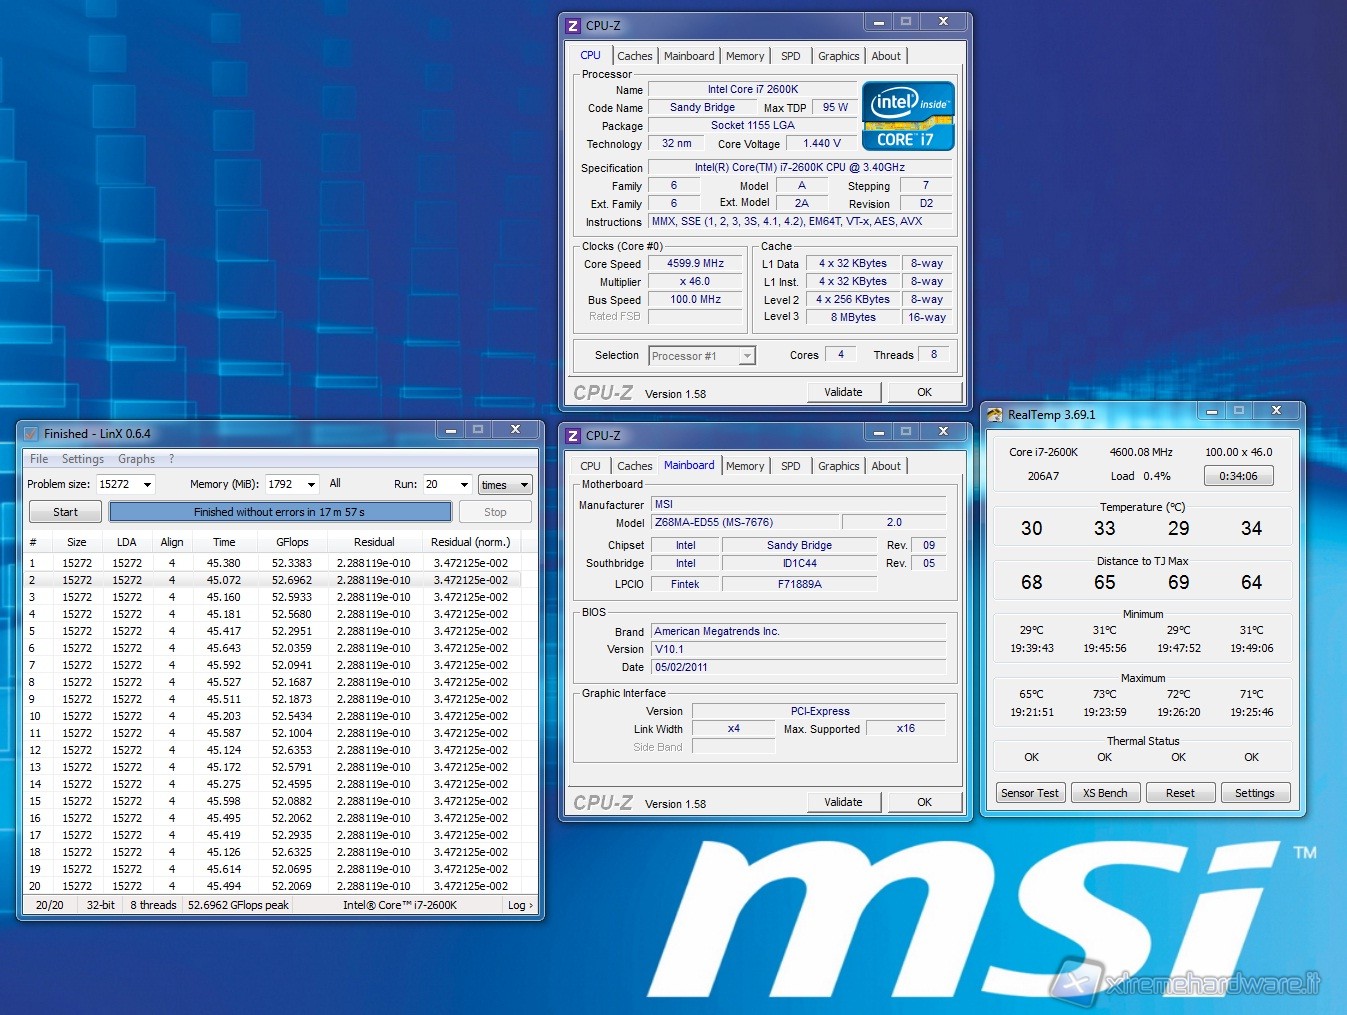Click title bar icon of CPU-Z processor window
The height and width of the screenshot is (1015, 1347).
[573, 25]
